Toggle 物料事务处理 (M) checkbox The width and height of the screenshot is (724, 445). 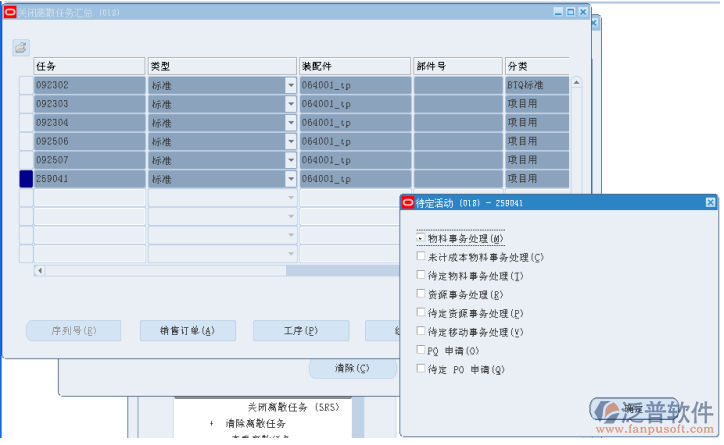pos(421,239)
